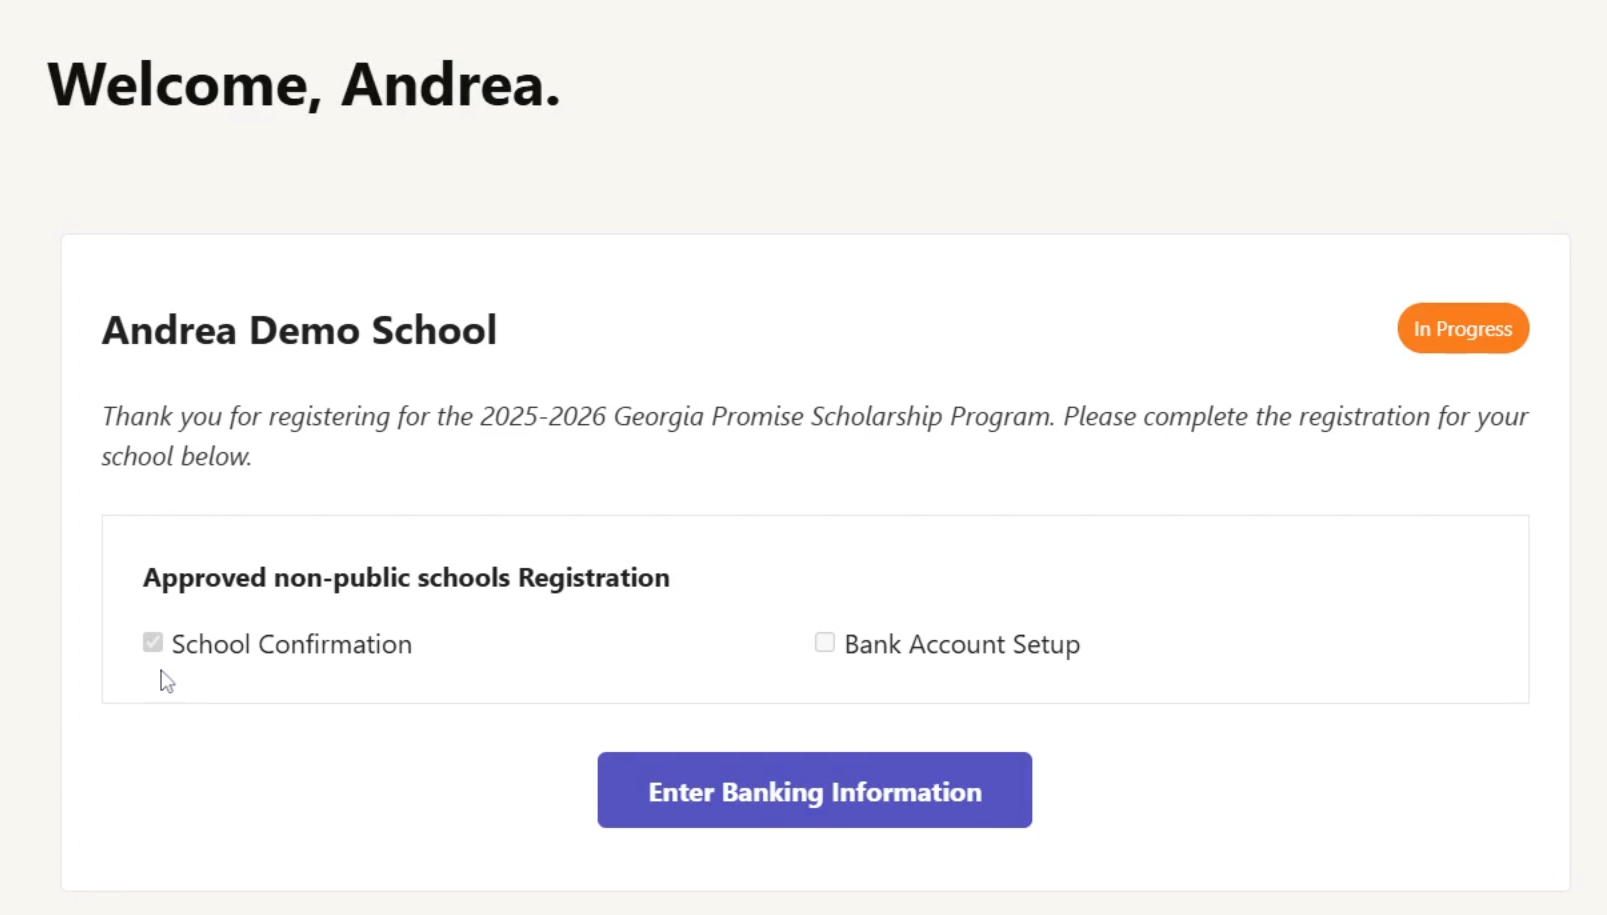1607x915 pixels.
Task: Click the School Confirmation label text
Action: (291, 644)
